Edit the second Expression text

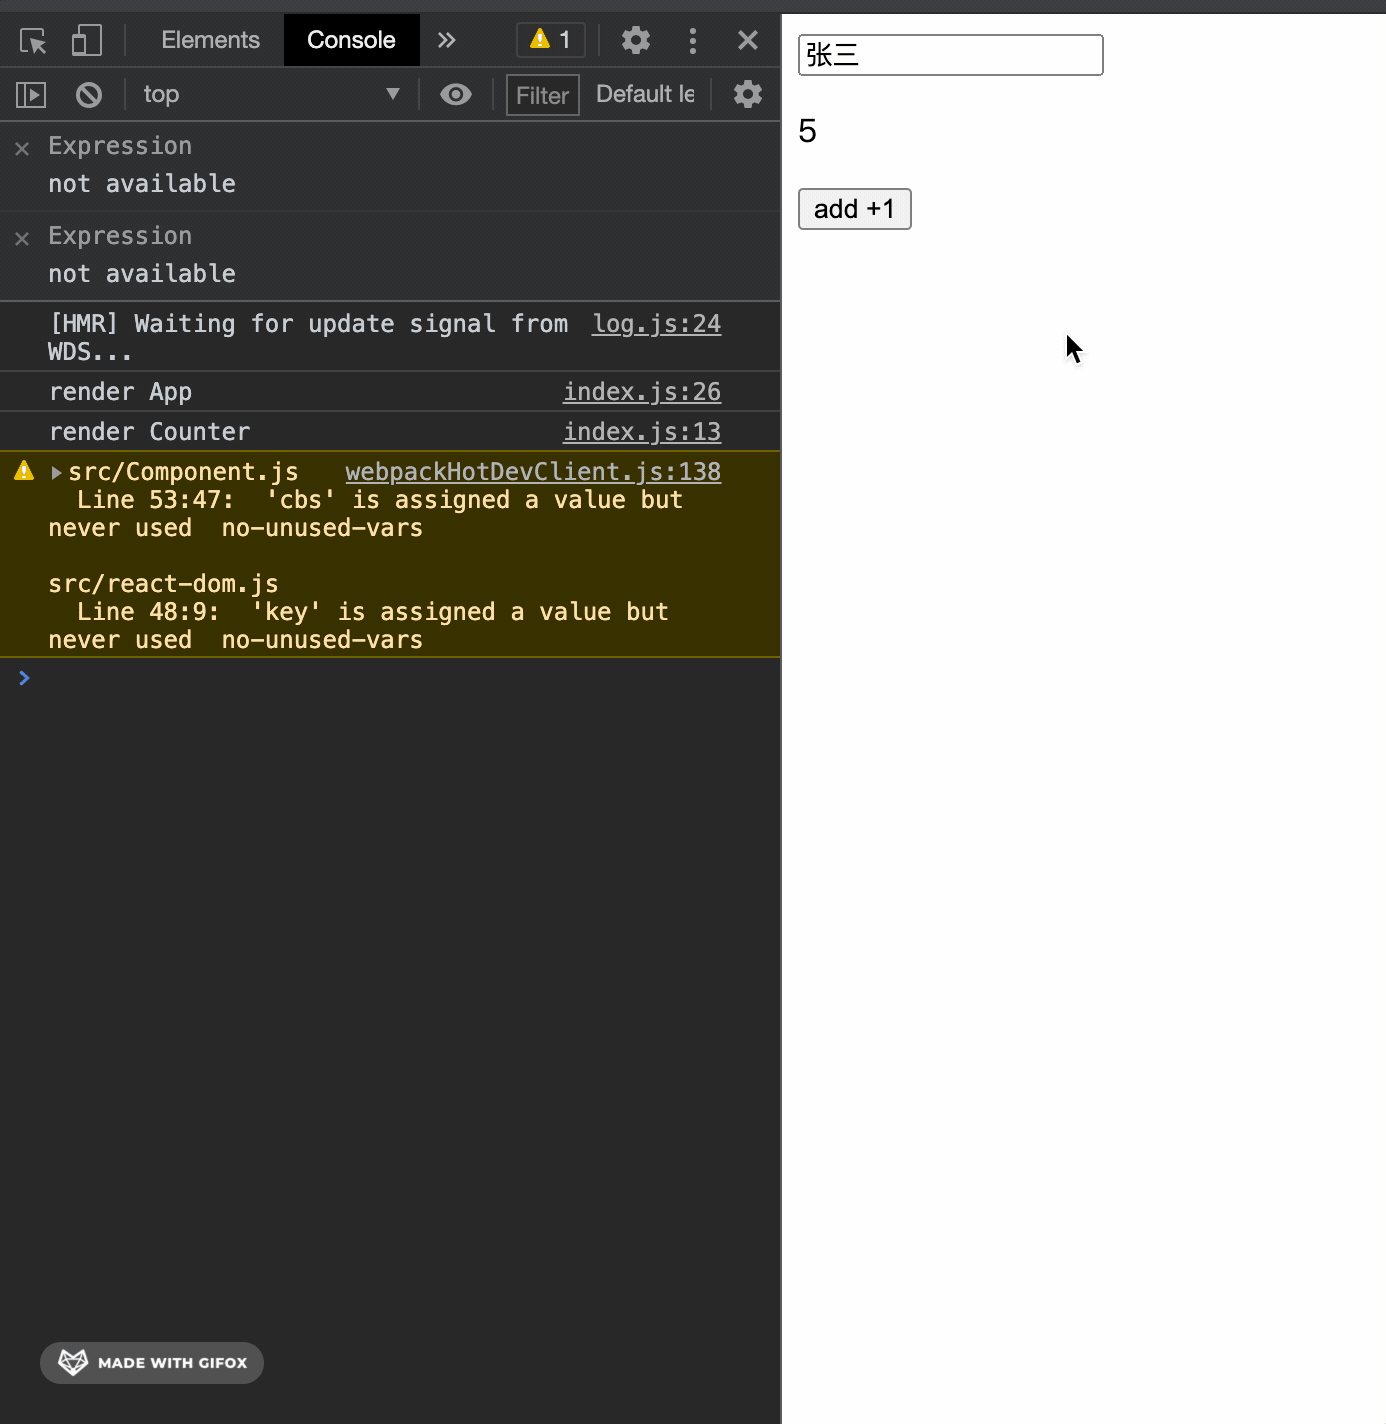point(120,236)
